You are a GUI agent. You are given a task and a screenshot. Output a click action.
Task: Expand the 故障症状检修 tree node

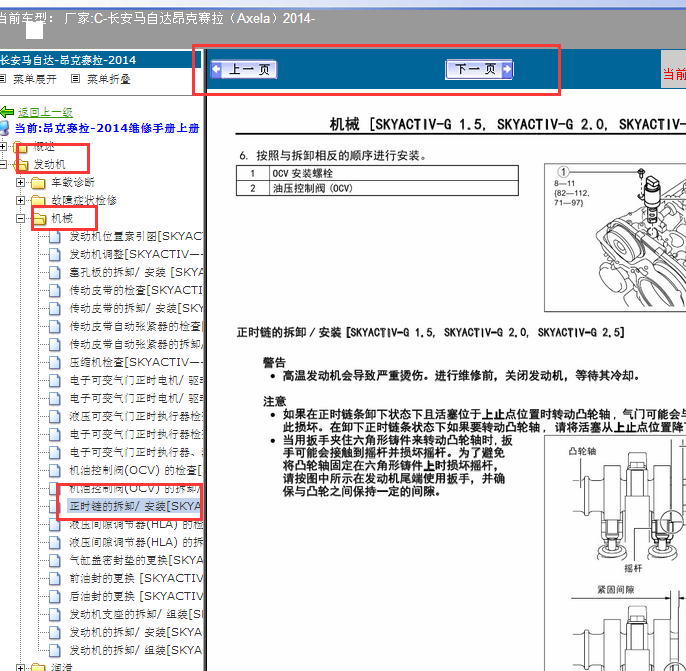tap(20, 200)
